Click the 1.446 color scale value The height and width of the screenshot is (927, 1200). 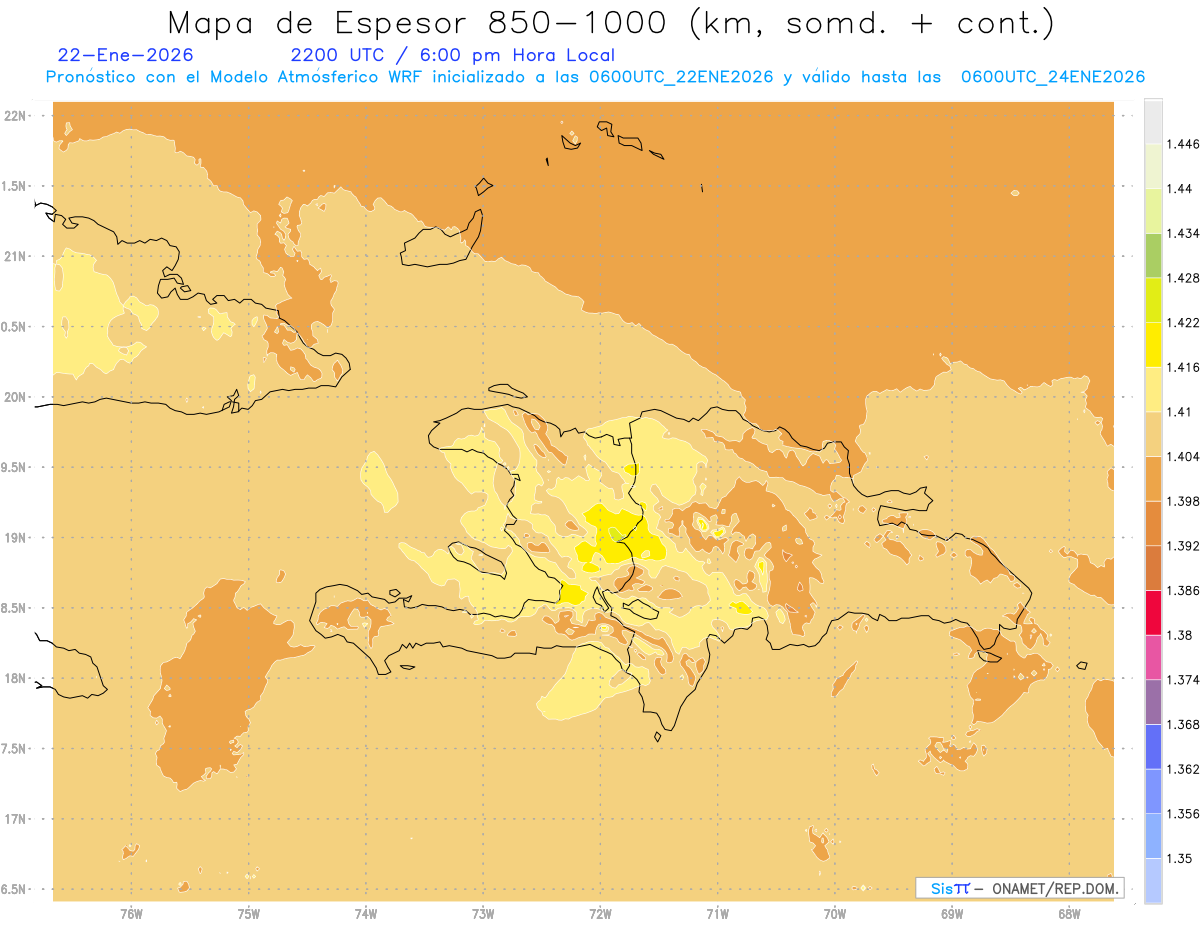pyautogui.click(x=1185, y=144)
